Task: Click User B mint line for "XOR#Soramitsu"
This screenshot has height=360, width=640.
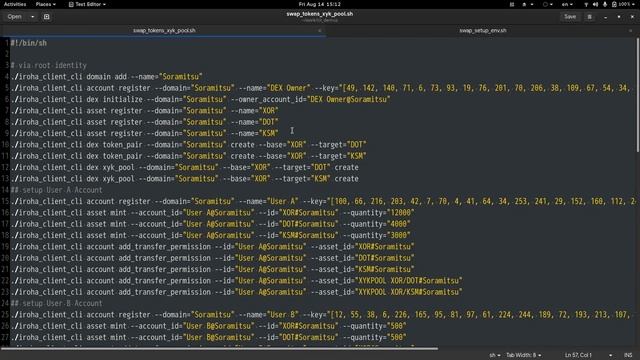Action: point(209,326)
